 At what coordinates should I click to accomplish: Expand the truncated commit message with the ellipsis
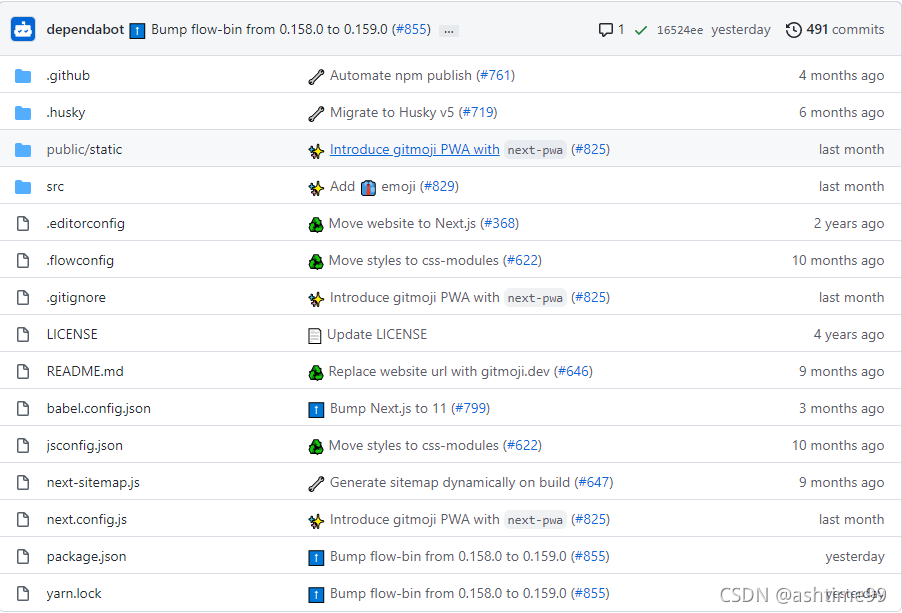point(448,31)
